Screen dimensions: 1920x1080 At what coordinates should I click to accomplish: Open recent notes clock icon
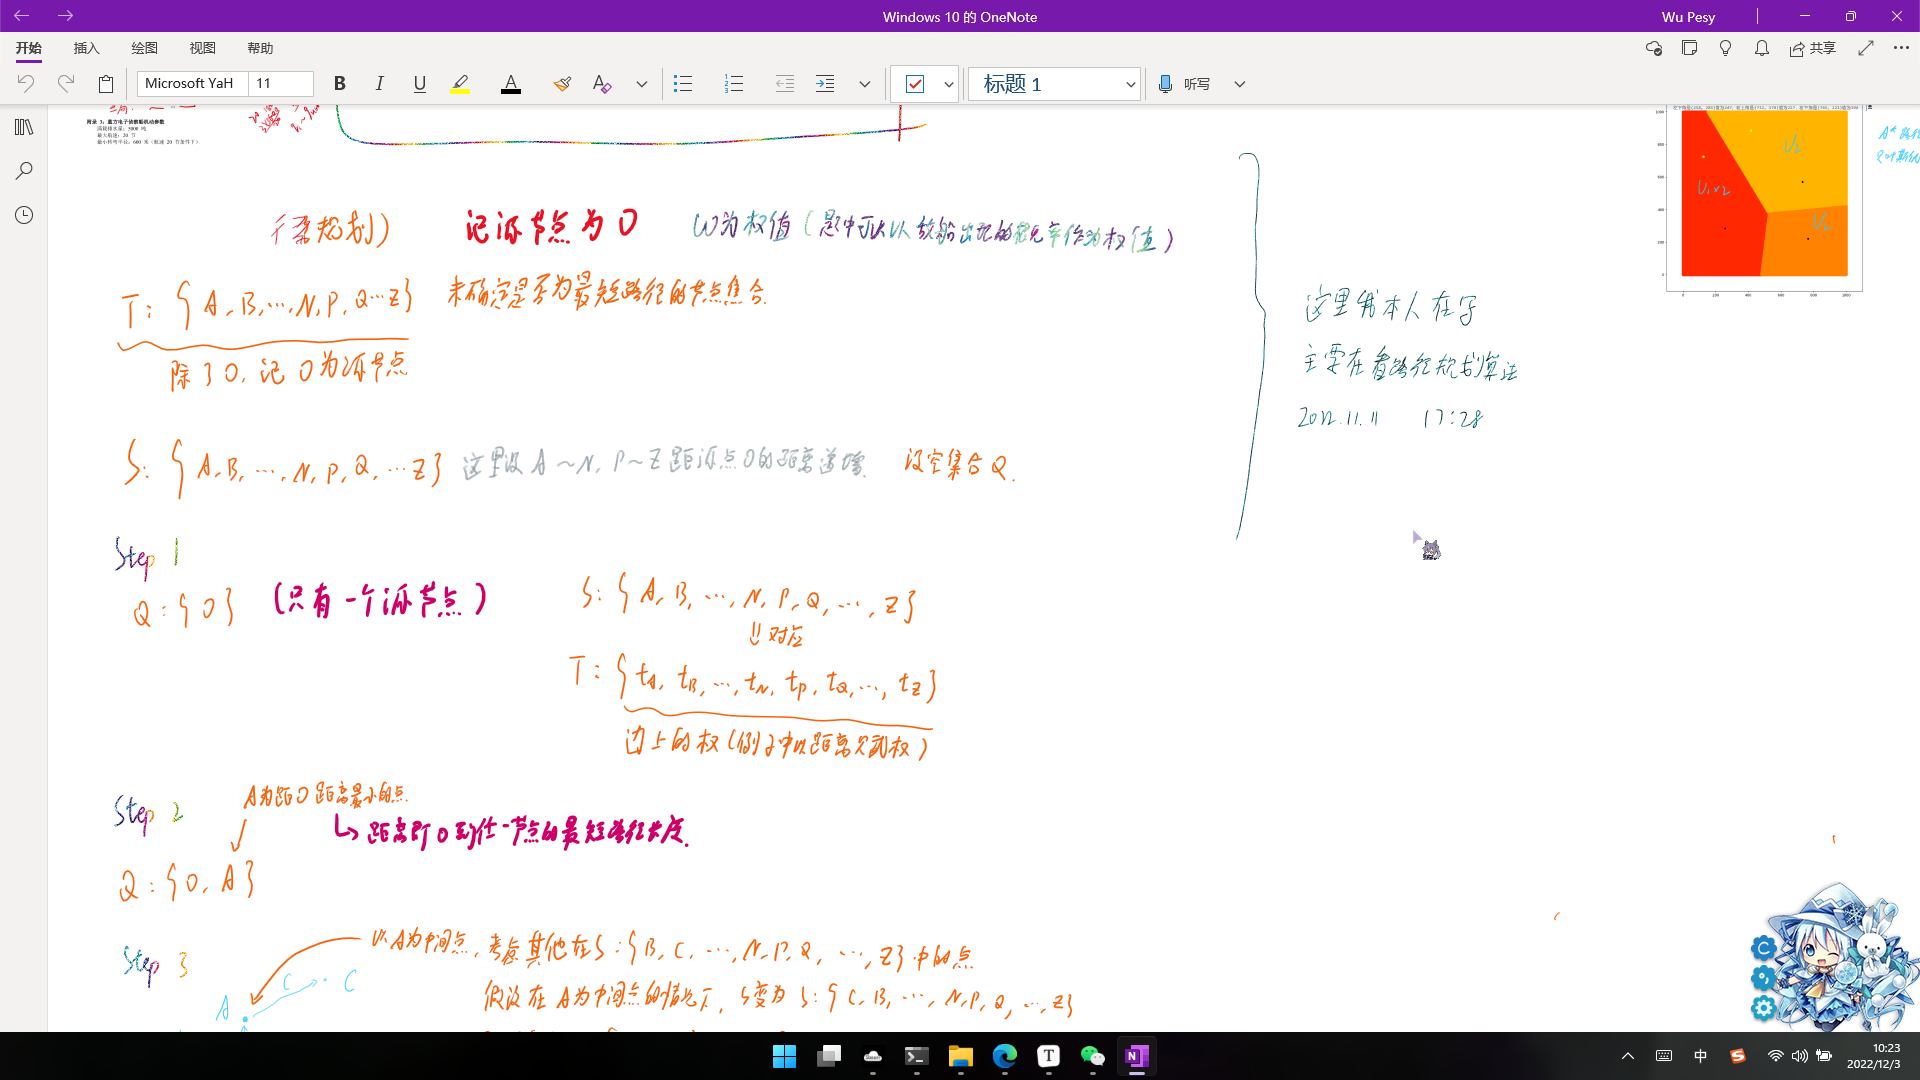(x=24, y=215)
